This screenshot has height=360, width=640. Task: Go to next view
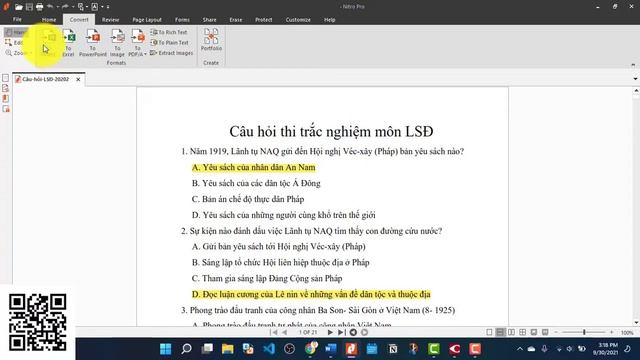(x=364, y=332)
